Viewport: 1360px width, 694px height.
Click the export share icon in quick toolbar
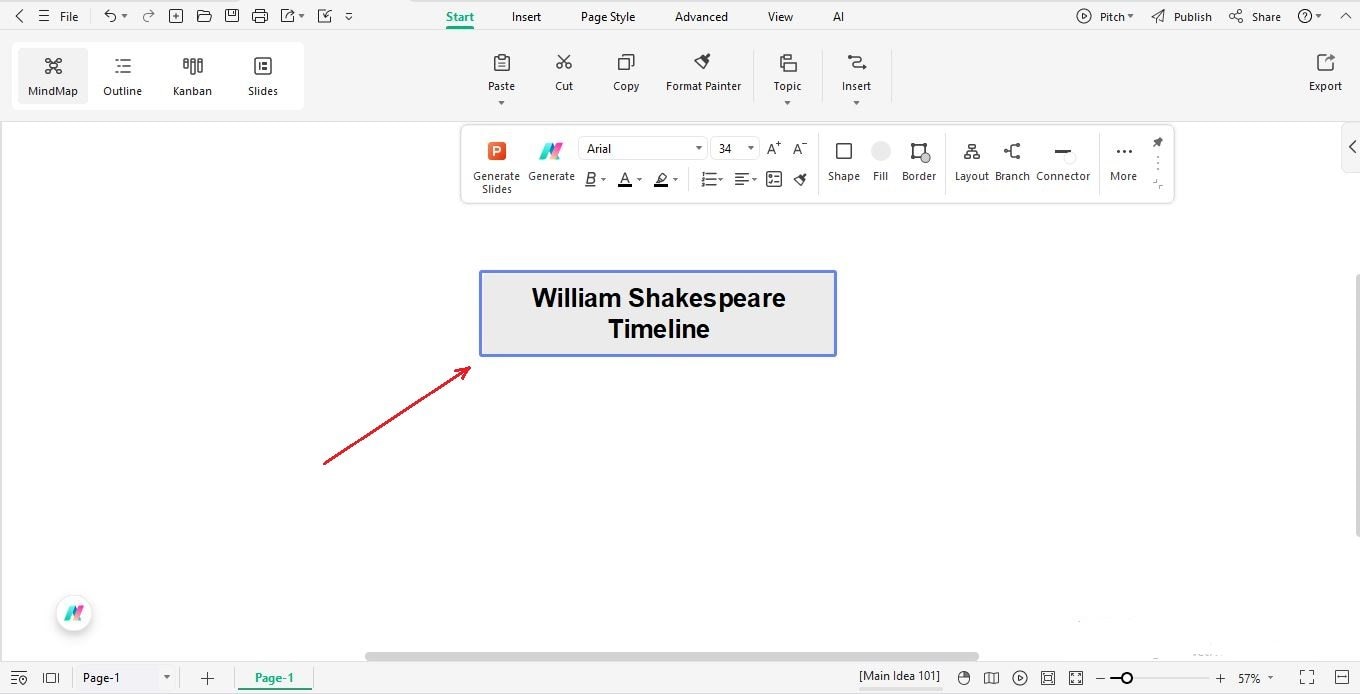coord(288,16)
